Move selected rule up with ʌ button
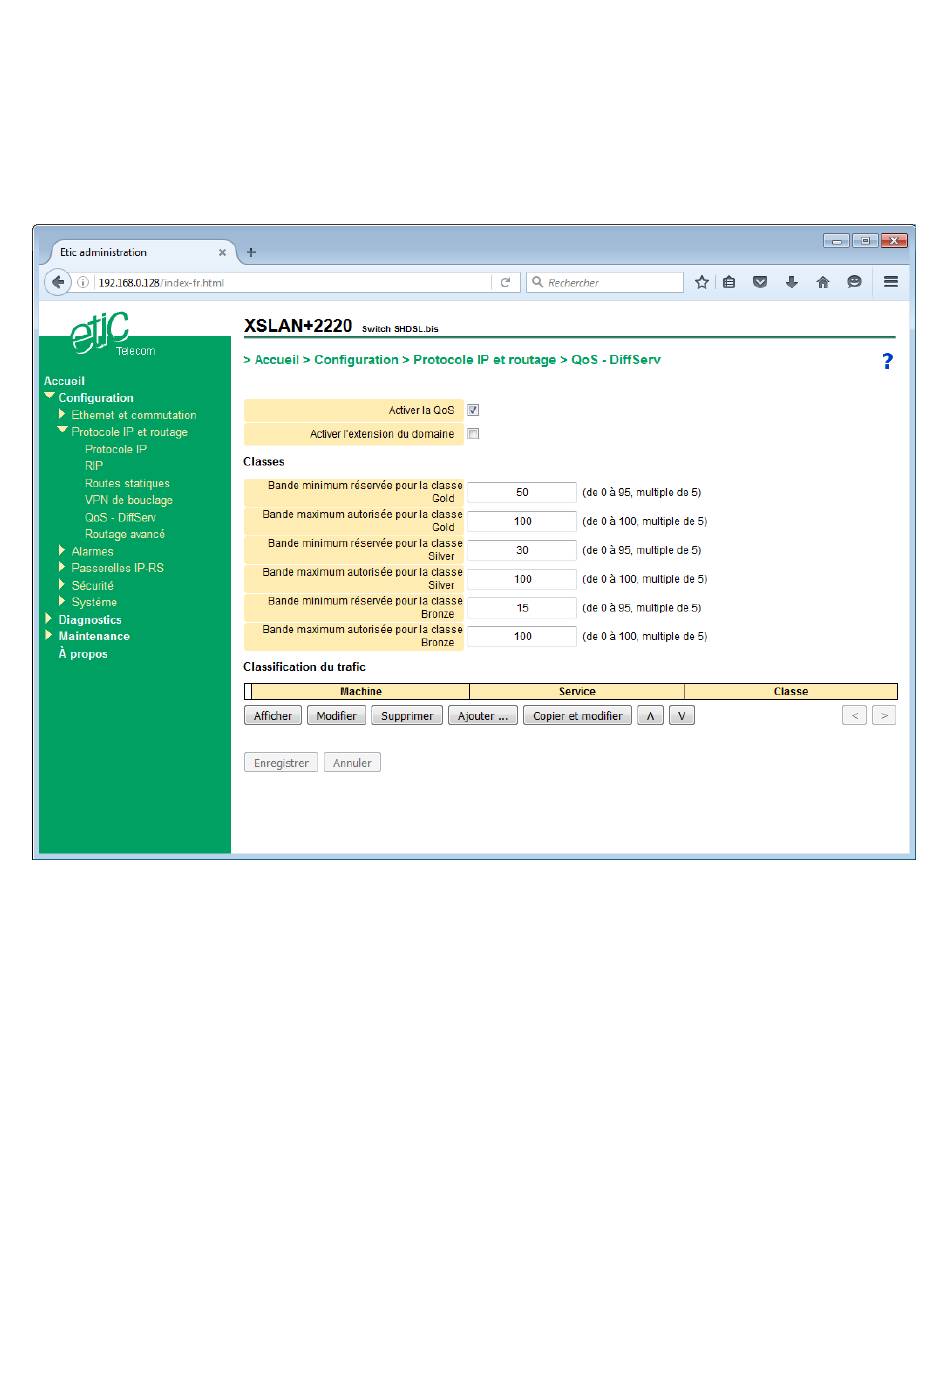The width and height of the screenshot is (950, 1397). point(650,716)
